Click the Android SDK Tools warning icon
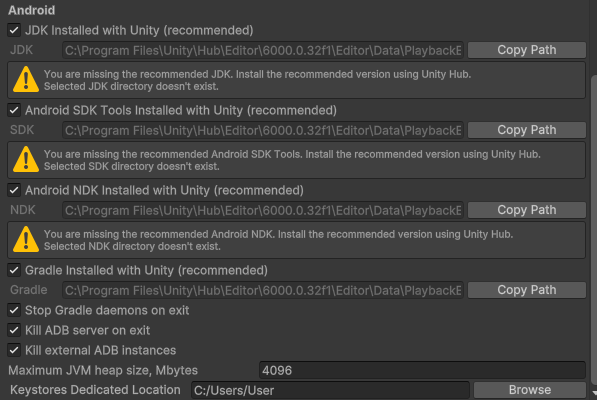The image size is (597, 400). coord(26,159)
